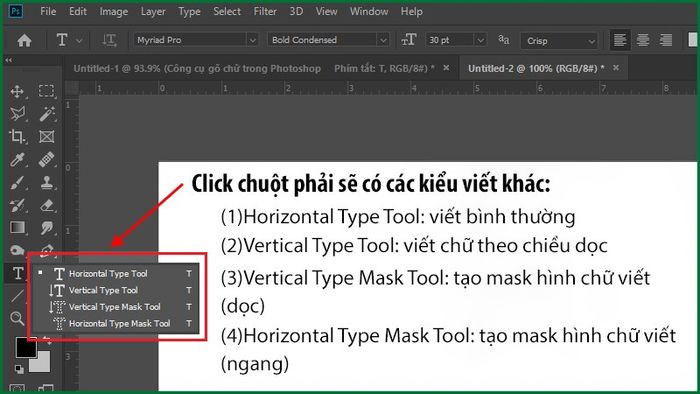Screen dimensions: 700x394
Task: Click the Photoshop Ps logo icon
Action: tap(16, 11)
